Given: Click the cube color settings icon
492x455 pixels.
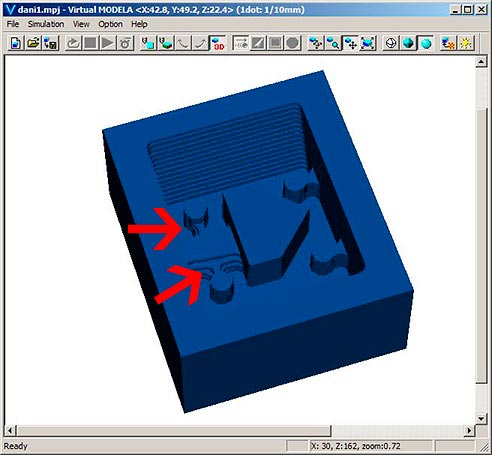Looking at the screenshot, I should coord(448,43).
